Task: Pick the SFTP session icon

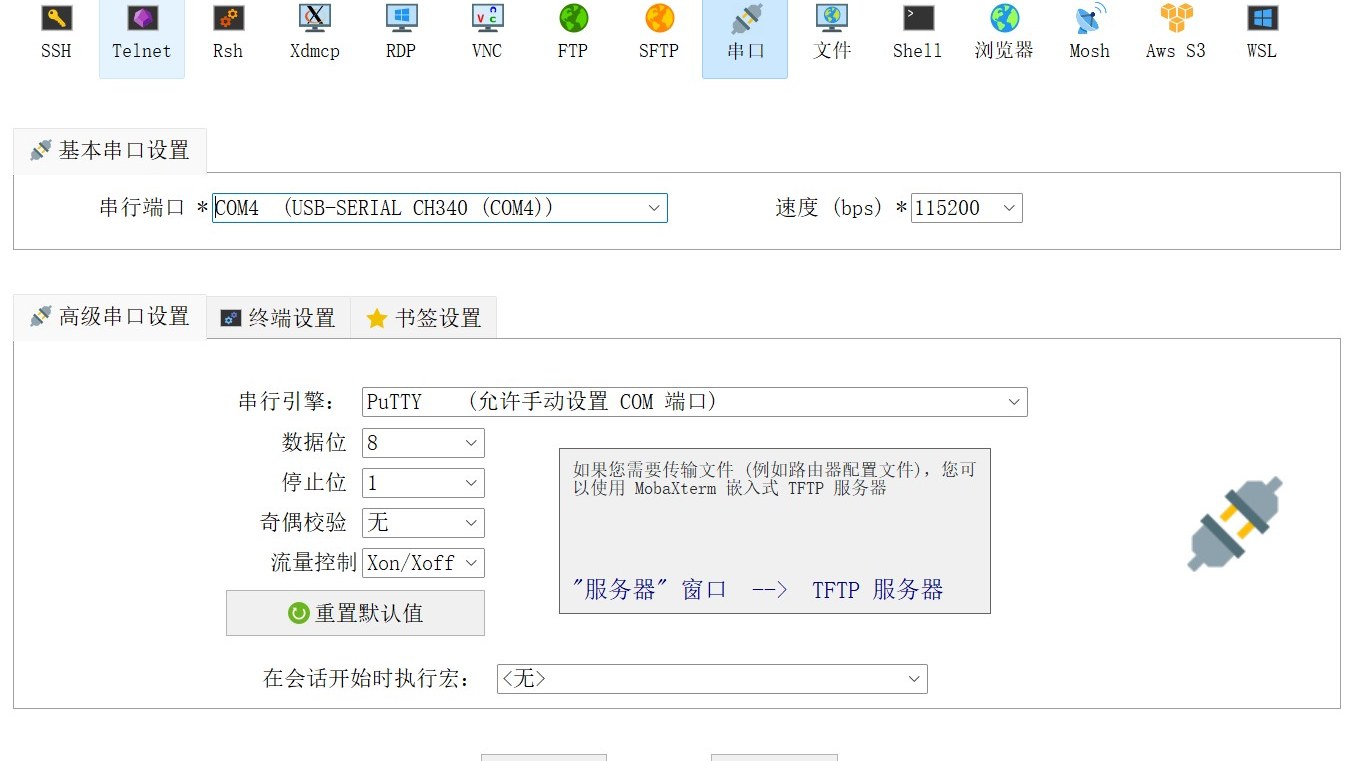Action: [659, 33]
